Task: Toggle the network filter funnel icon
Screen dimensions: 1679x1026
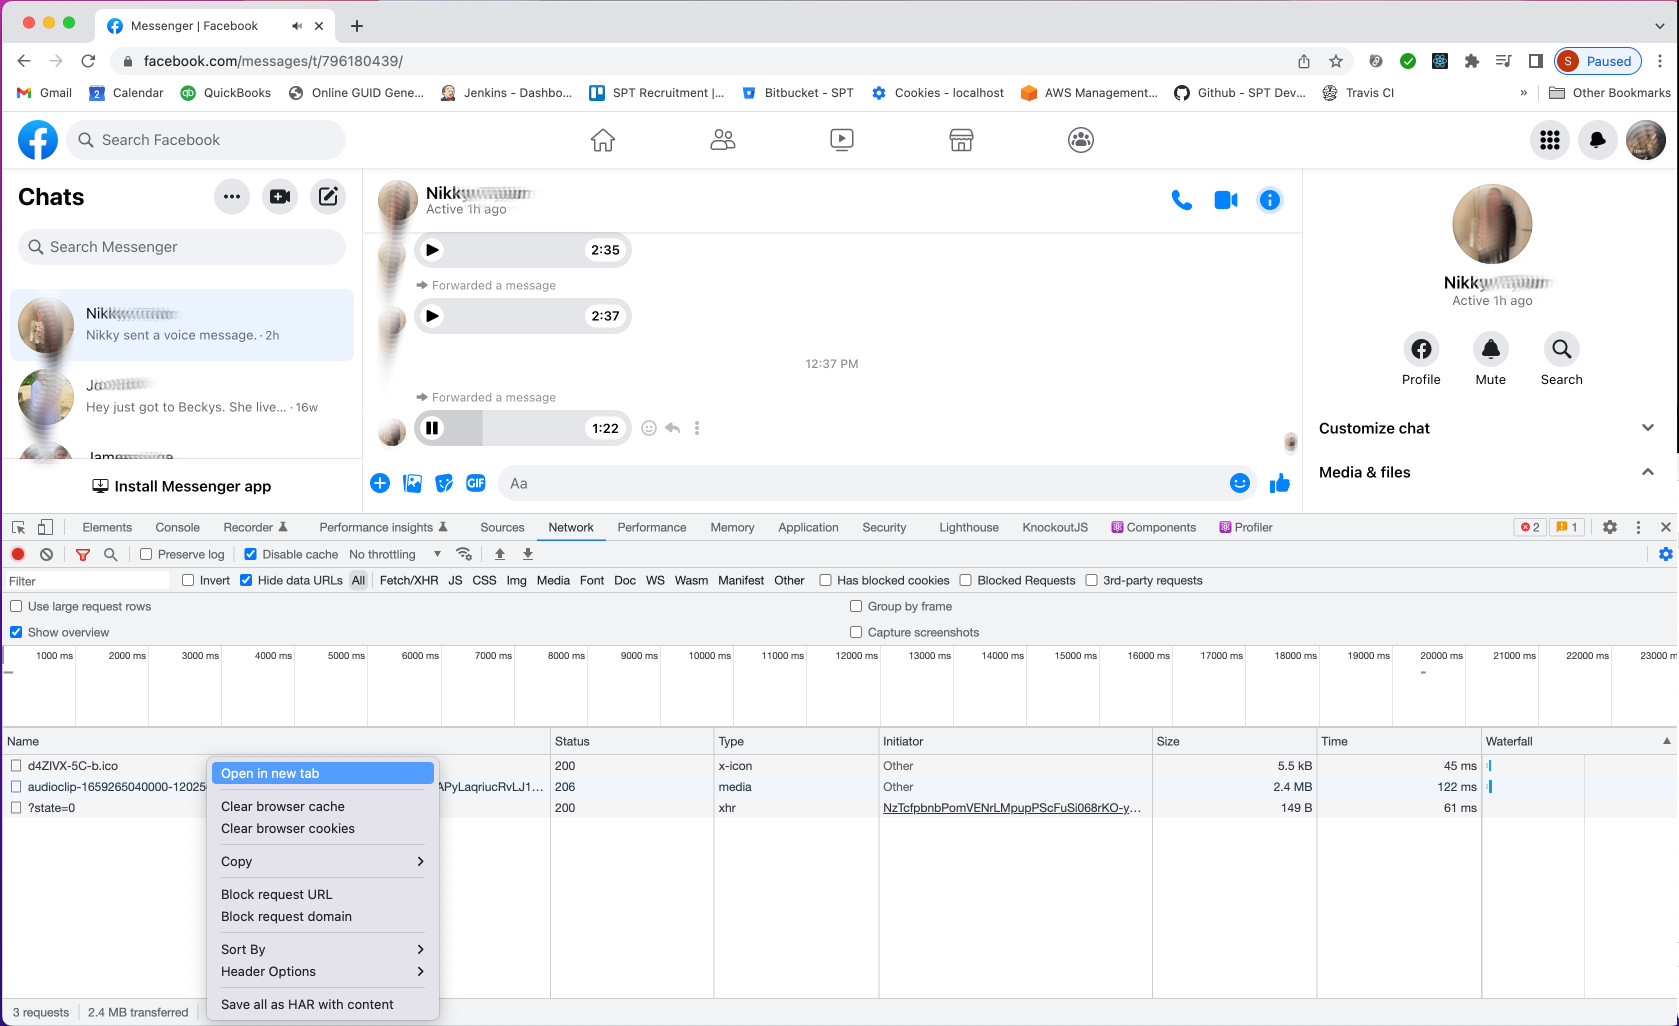Action: click(x=83, y=554)
